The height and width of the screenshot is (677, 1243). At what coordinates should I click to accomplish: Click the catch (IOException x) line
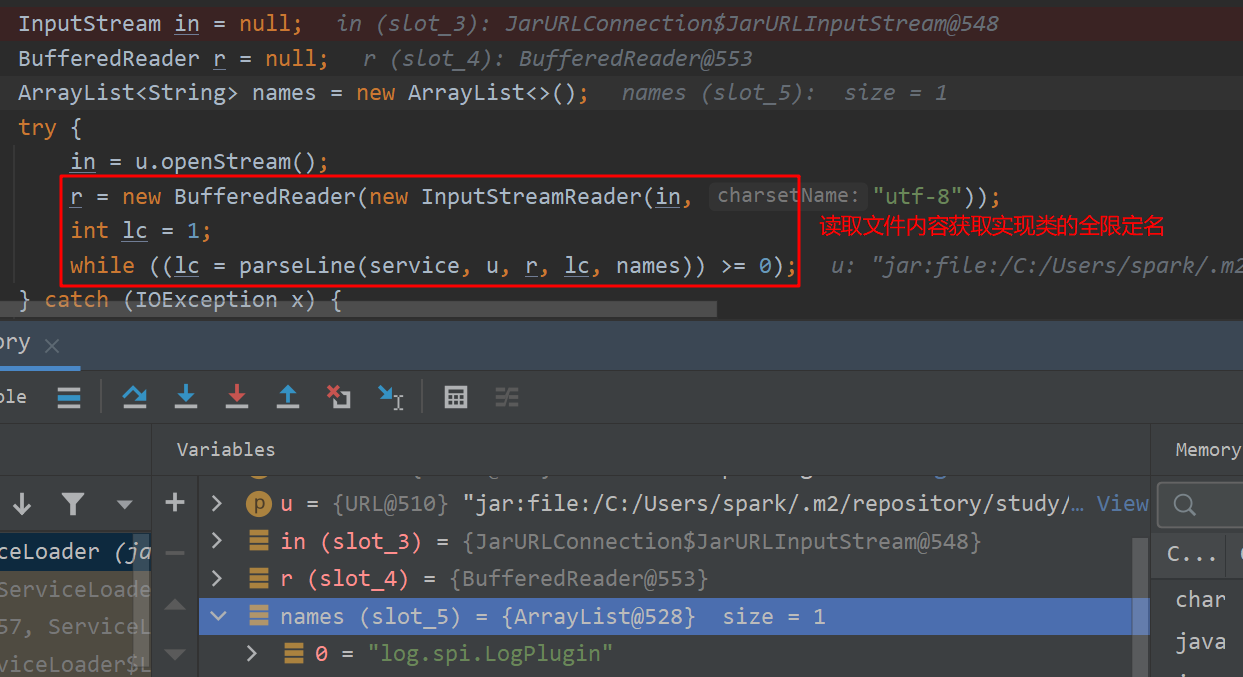click(180, 300)
